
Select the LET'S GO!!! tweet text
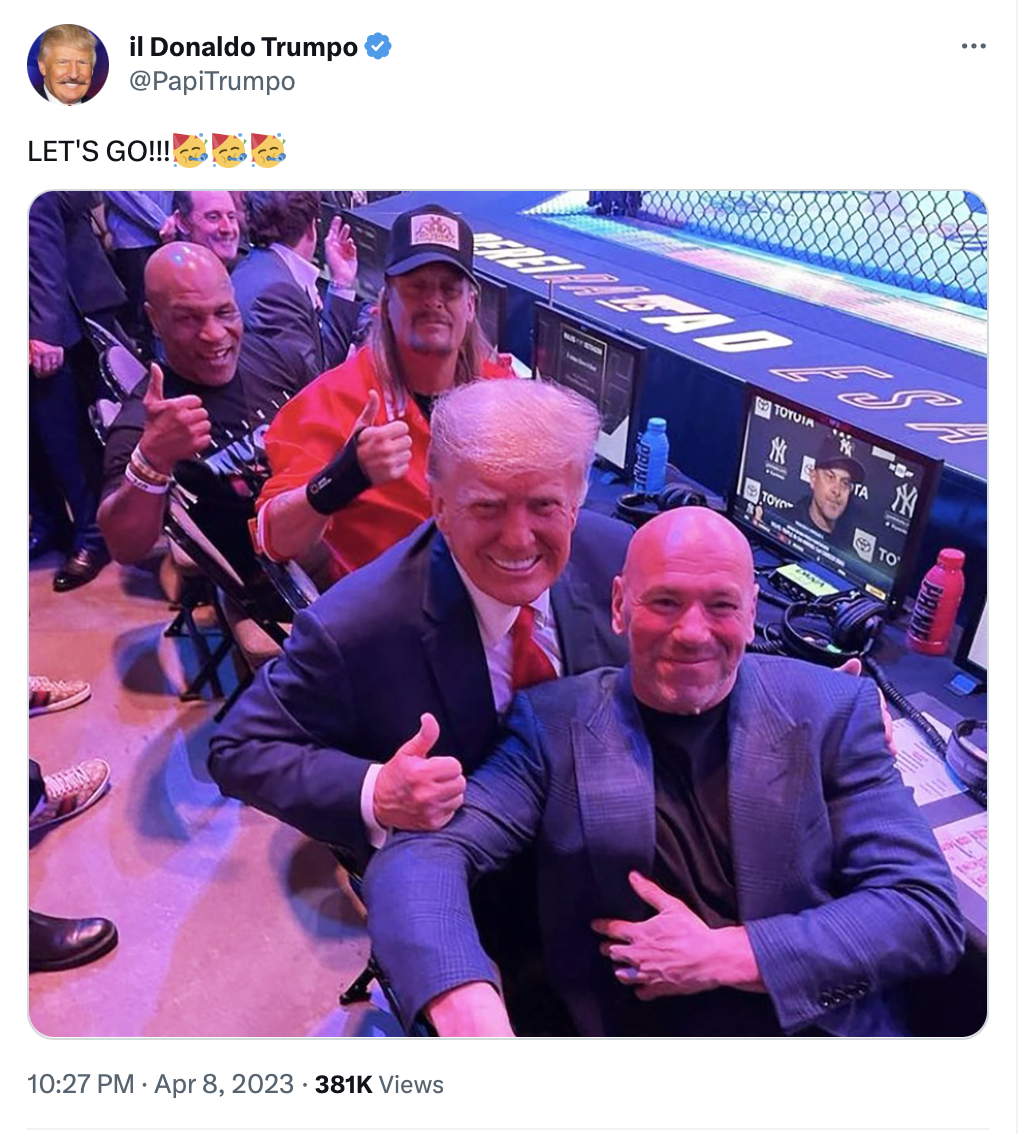pyautogui.click(x=98, y=151)
